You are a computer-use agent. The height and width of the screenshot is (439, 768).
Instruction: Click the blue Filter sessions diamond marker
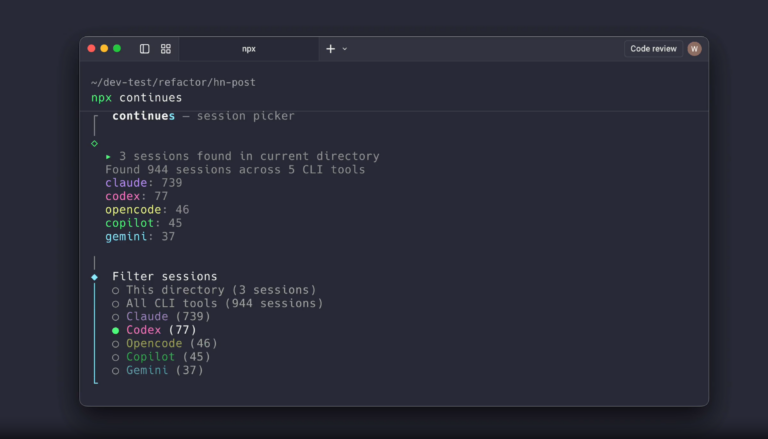coord(95,277)
